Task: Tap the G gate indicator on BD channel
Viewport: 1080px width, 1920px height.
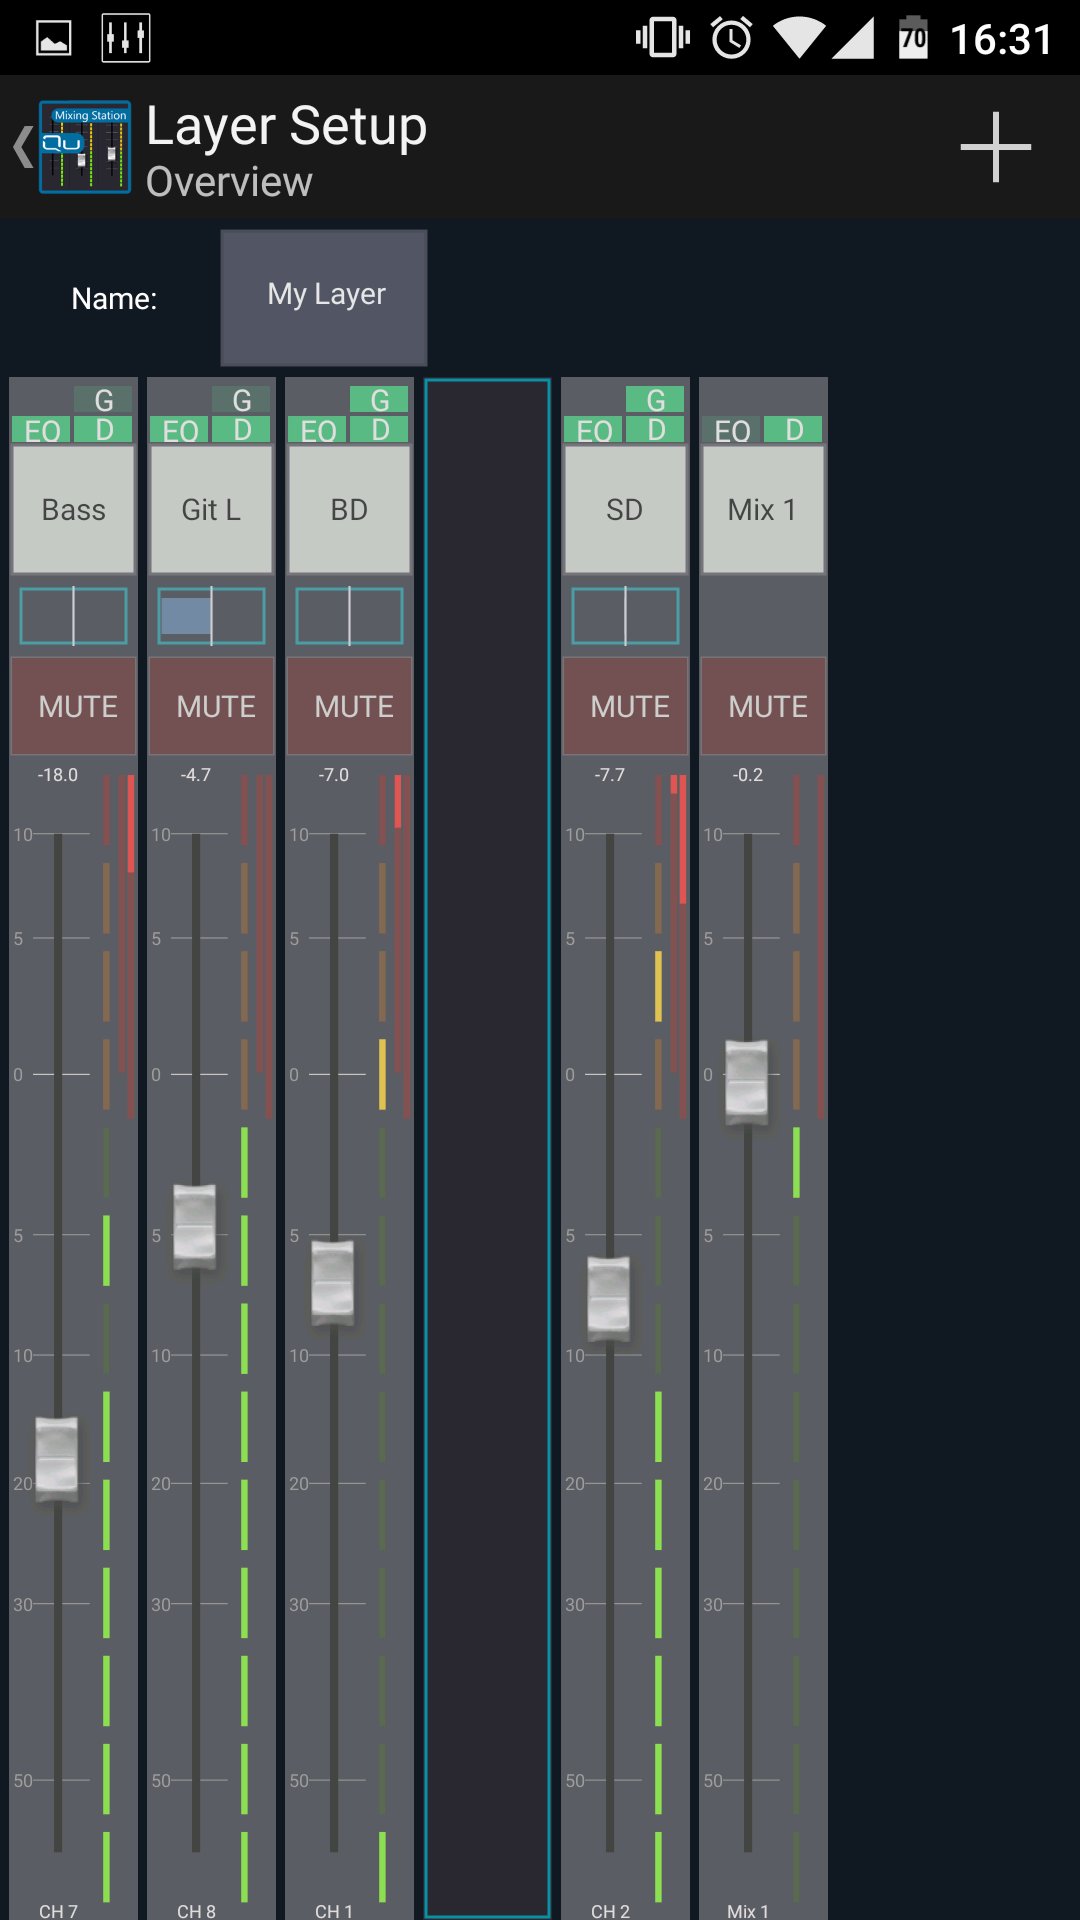Action: pyautogui.click(x=379, y=400)
